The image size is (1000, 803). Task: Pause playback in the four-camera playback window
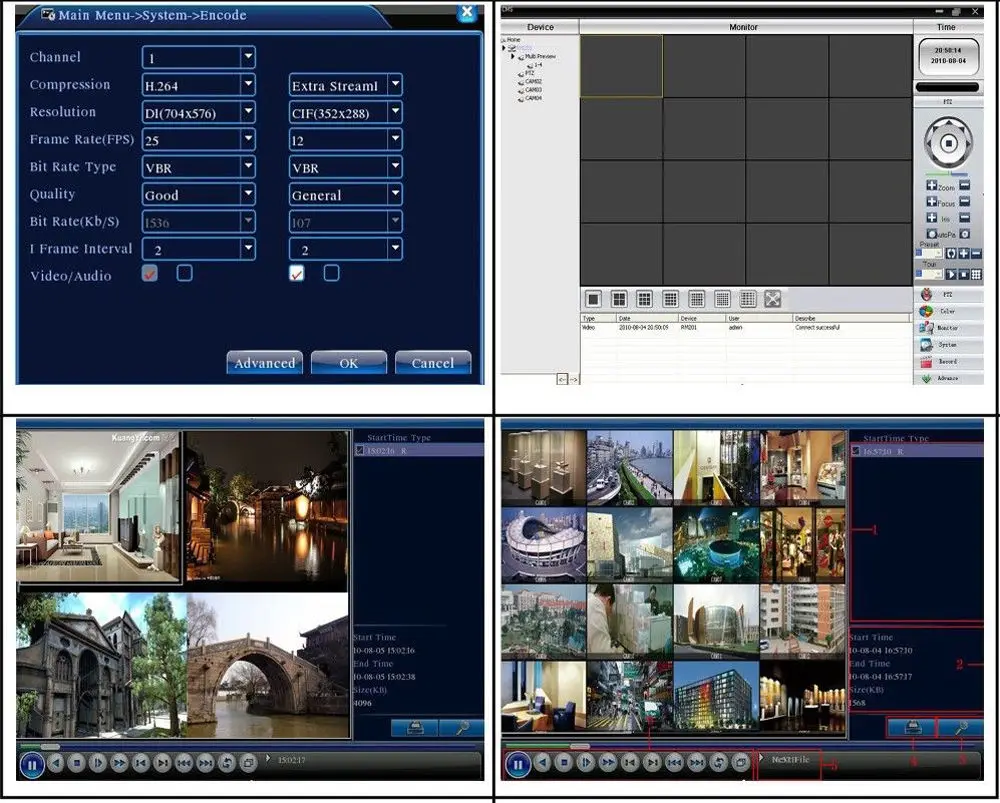(31, 764)
